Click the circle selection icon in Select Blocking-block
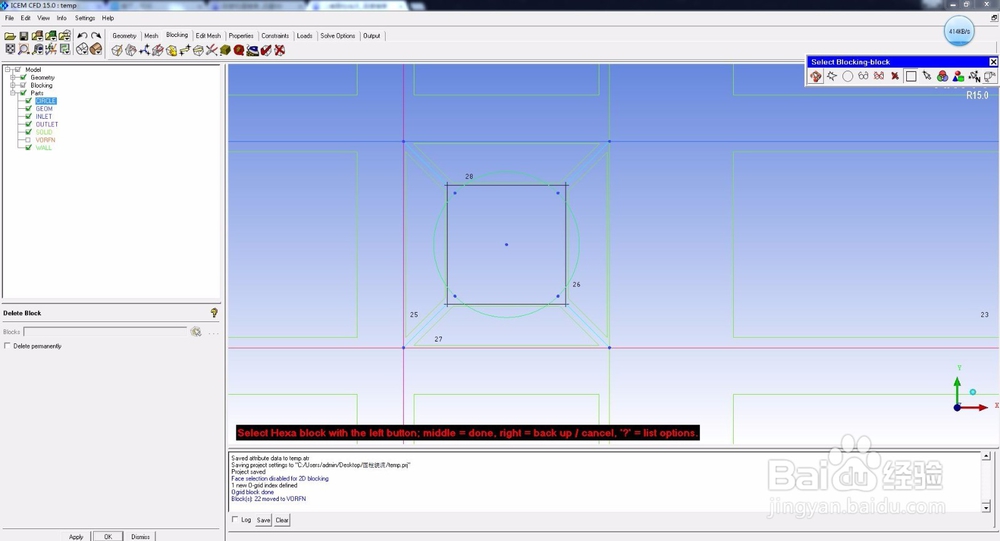The height and width of the screenshot is (541, 1000). pos(848,76)
